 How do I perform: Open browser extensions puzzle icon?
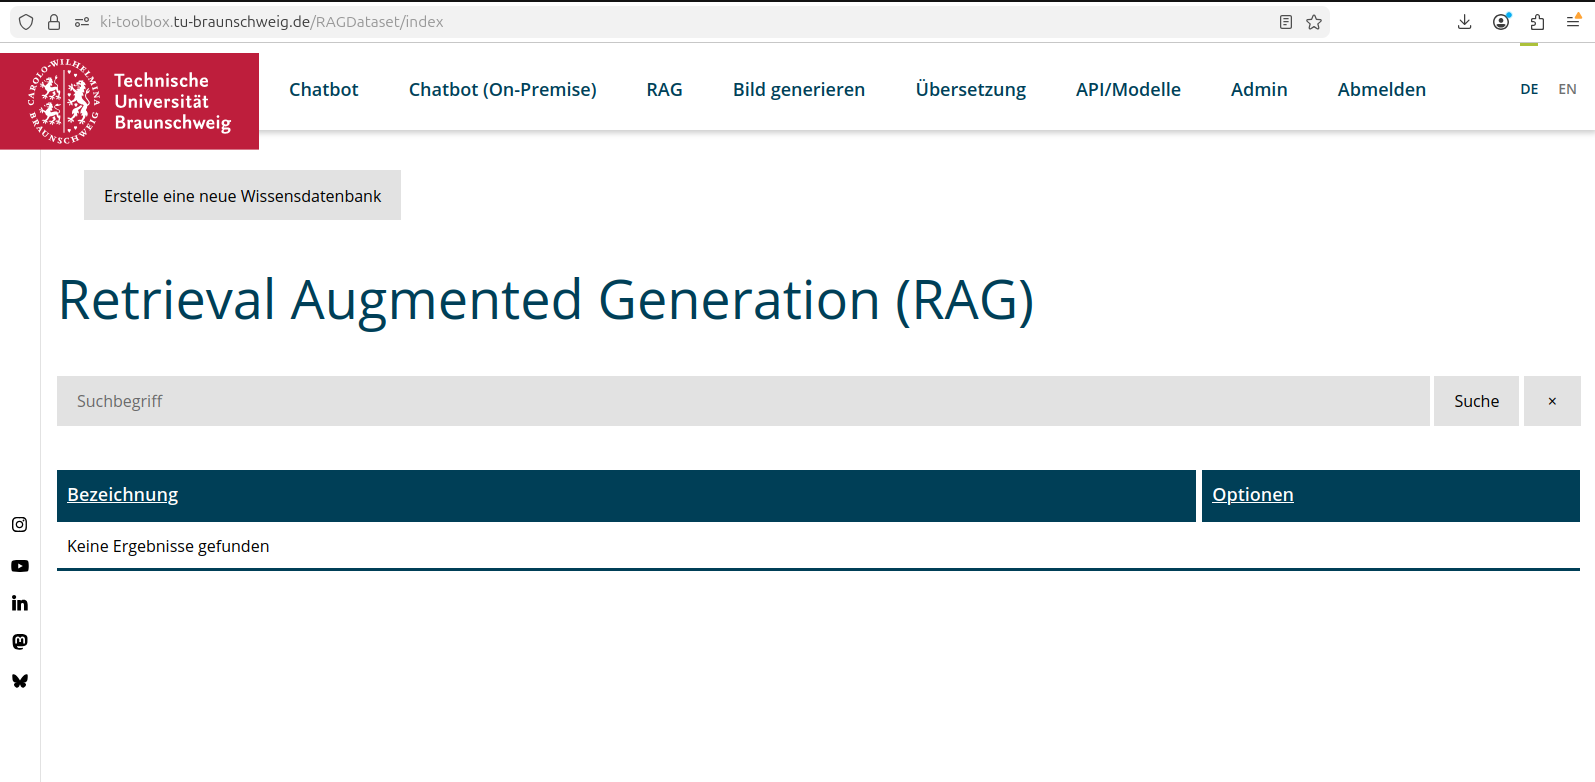click(x=1537, y=22)
